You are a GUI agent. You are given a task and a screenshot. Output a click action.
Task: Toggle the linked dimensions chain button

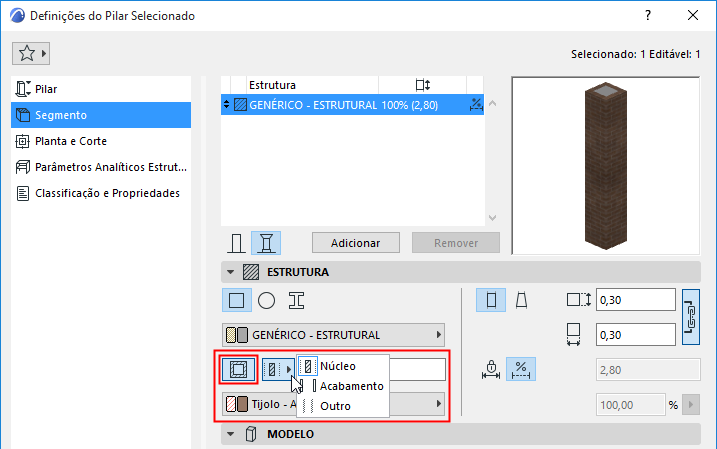[x=690, y=317]
